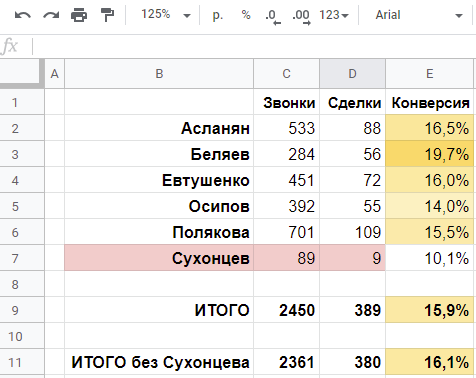Select column D header
The width and height of the screenshot is (476, 378).
352,74
